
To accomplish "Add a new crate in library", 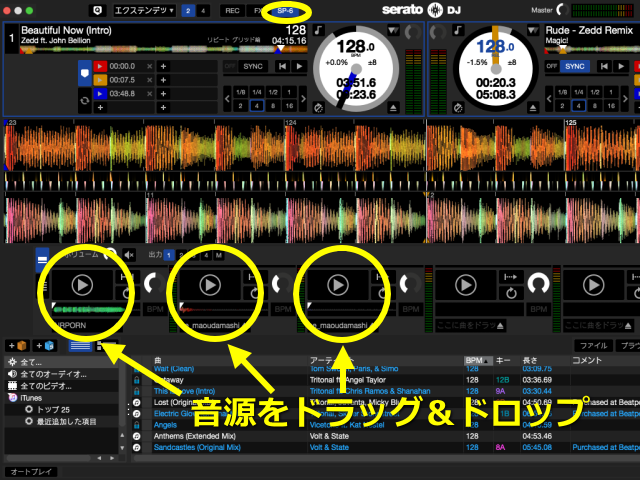I will click(x=15, y=346).
